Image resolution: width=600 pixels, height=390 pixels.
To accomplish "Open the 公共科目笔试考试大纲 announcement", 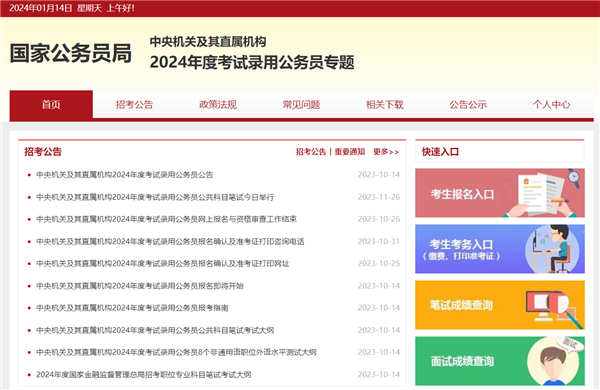I will (x=155, y=330).
